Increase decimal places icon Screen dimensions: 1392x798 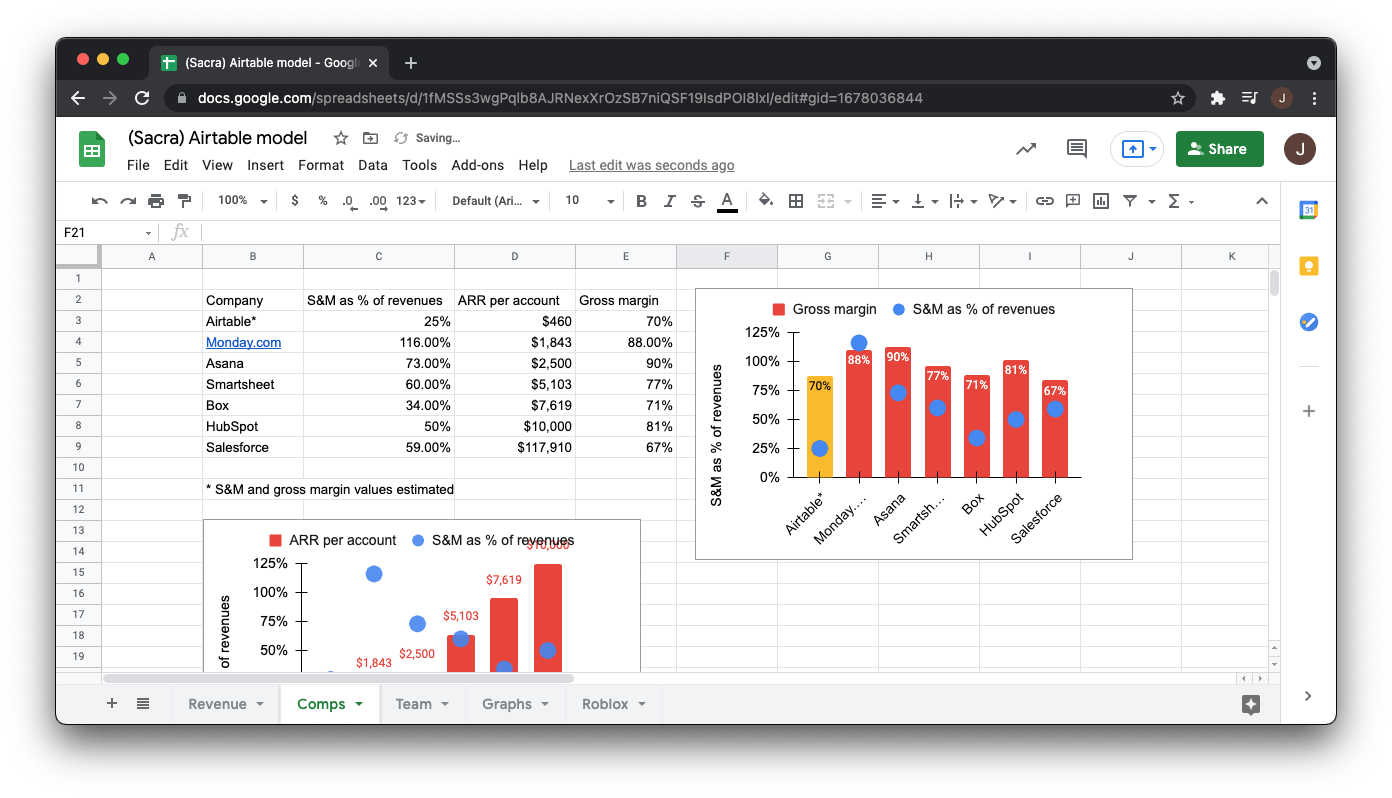(x=378, y=201)
